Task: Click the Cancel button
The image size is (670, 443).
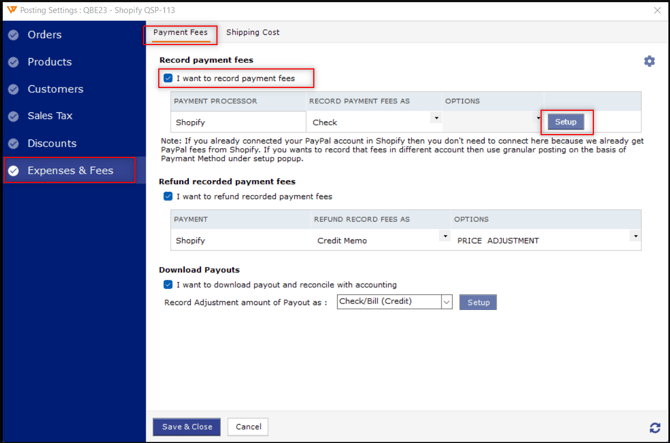Action: coord(247,427)
